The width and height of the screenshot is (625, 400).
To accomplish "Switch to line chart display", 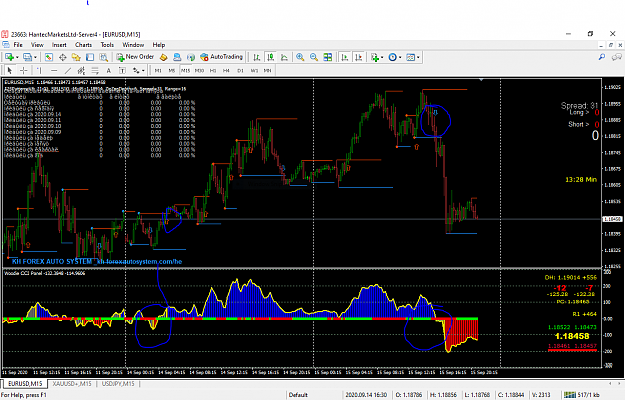I will pos(284,57).
